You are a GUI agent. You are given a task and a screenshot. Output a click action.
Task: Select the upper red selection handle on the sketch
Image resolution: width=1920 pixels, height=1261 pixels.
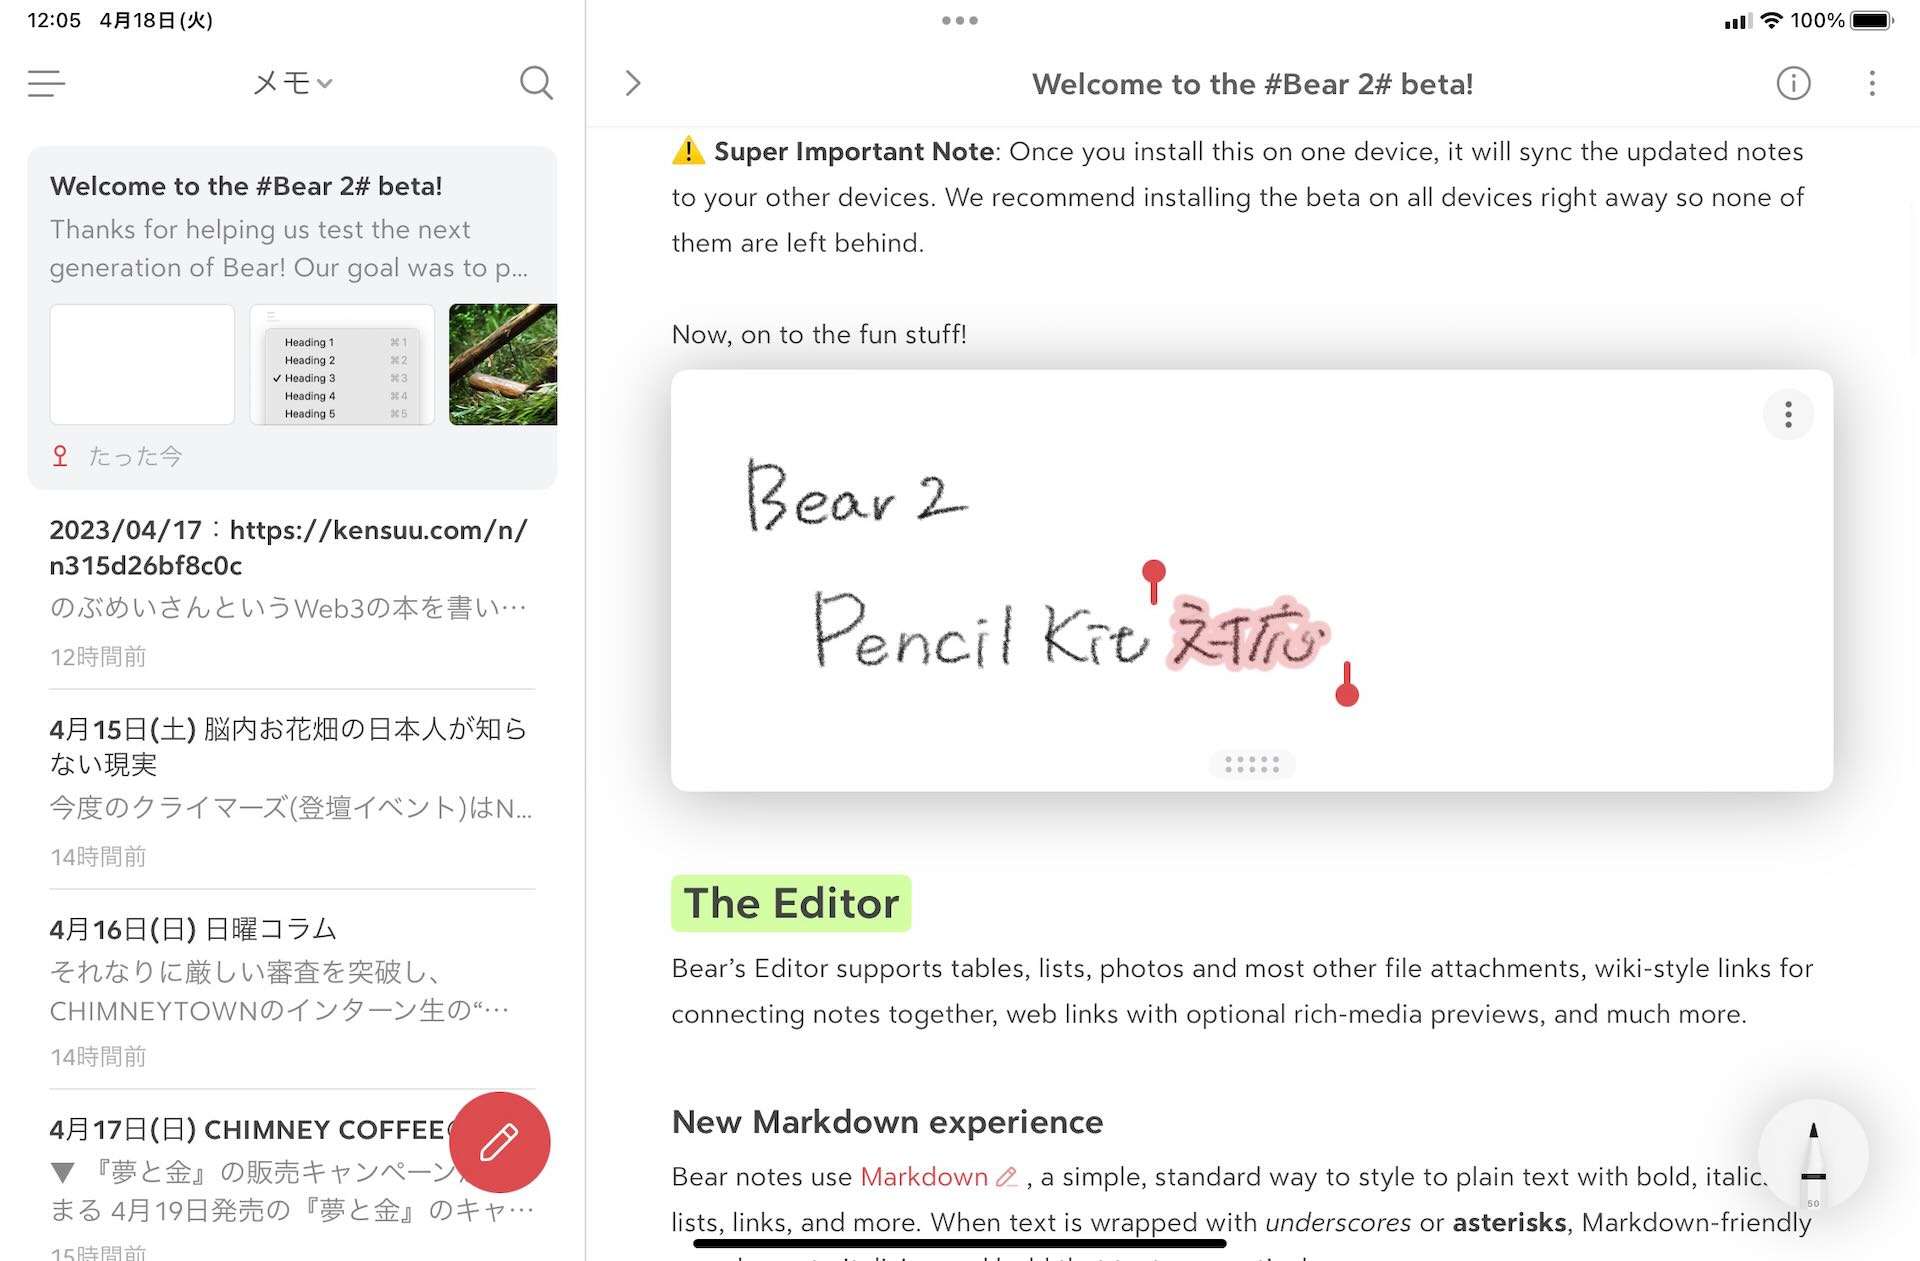1154,581
